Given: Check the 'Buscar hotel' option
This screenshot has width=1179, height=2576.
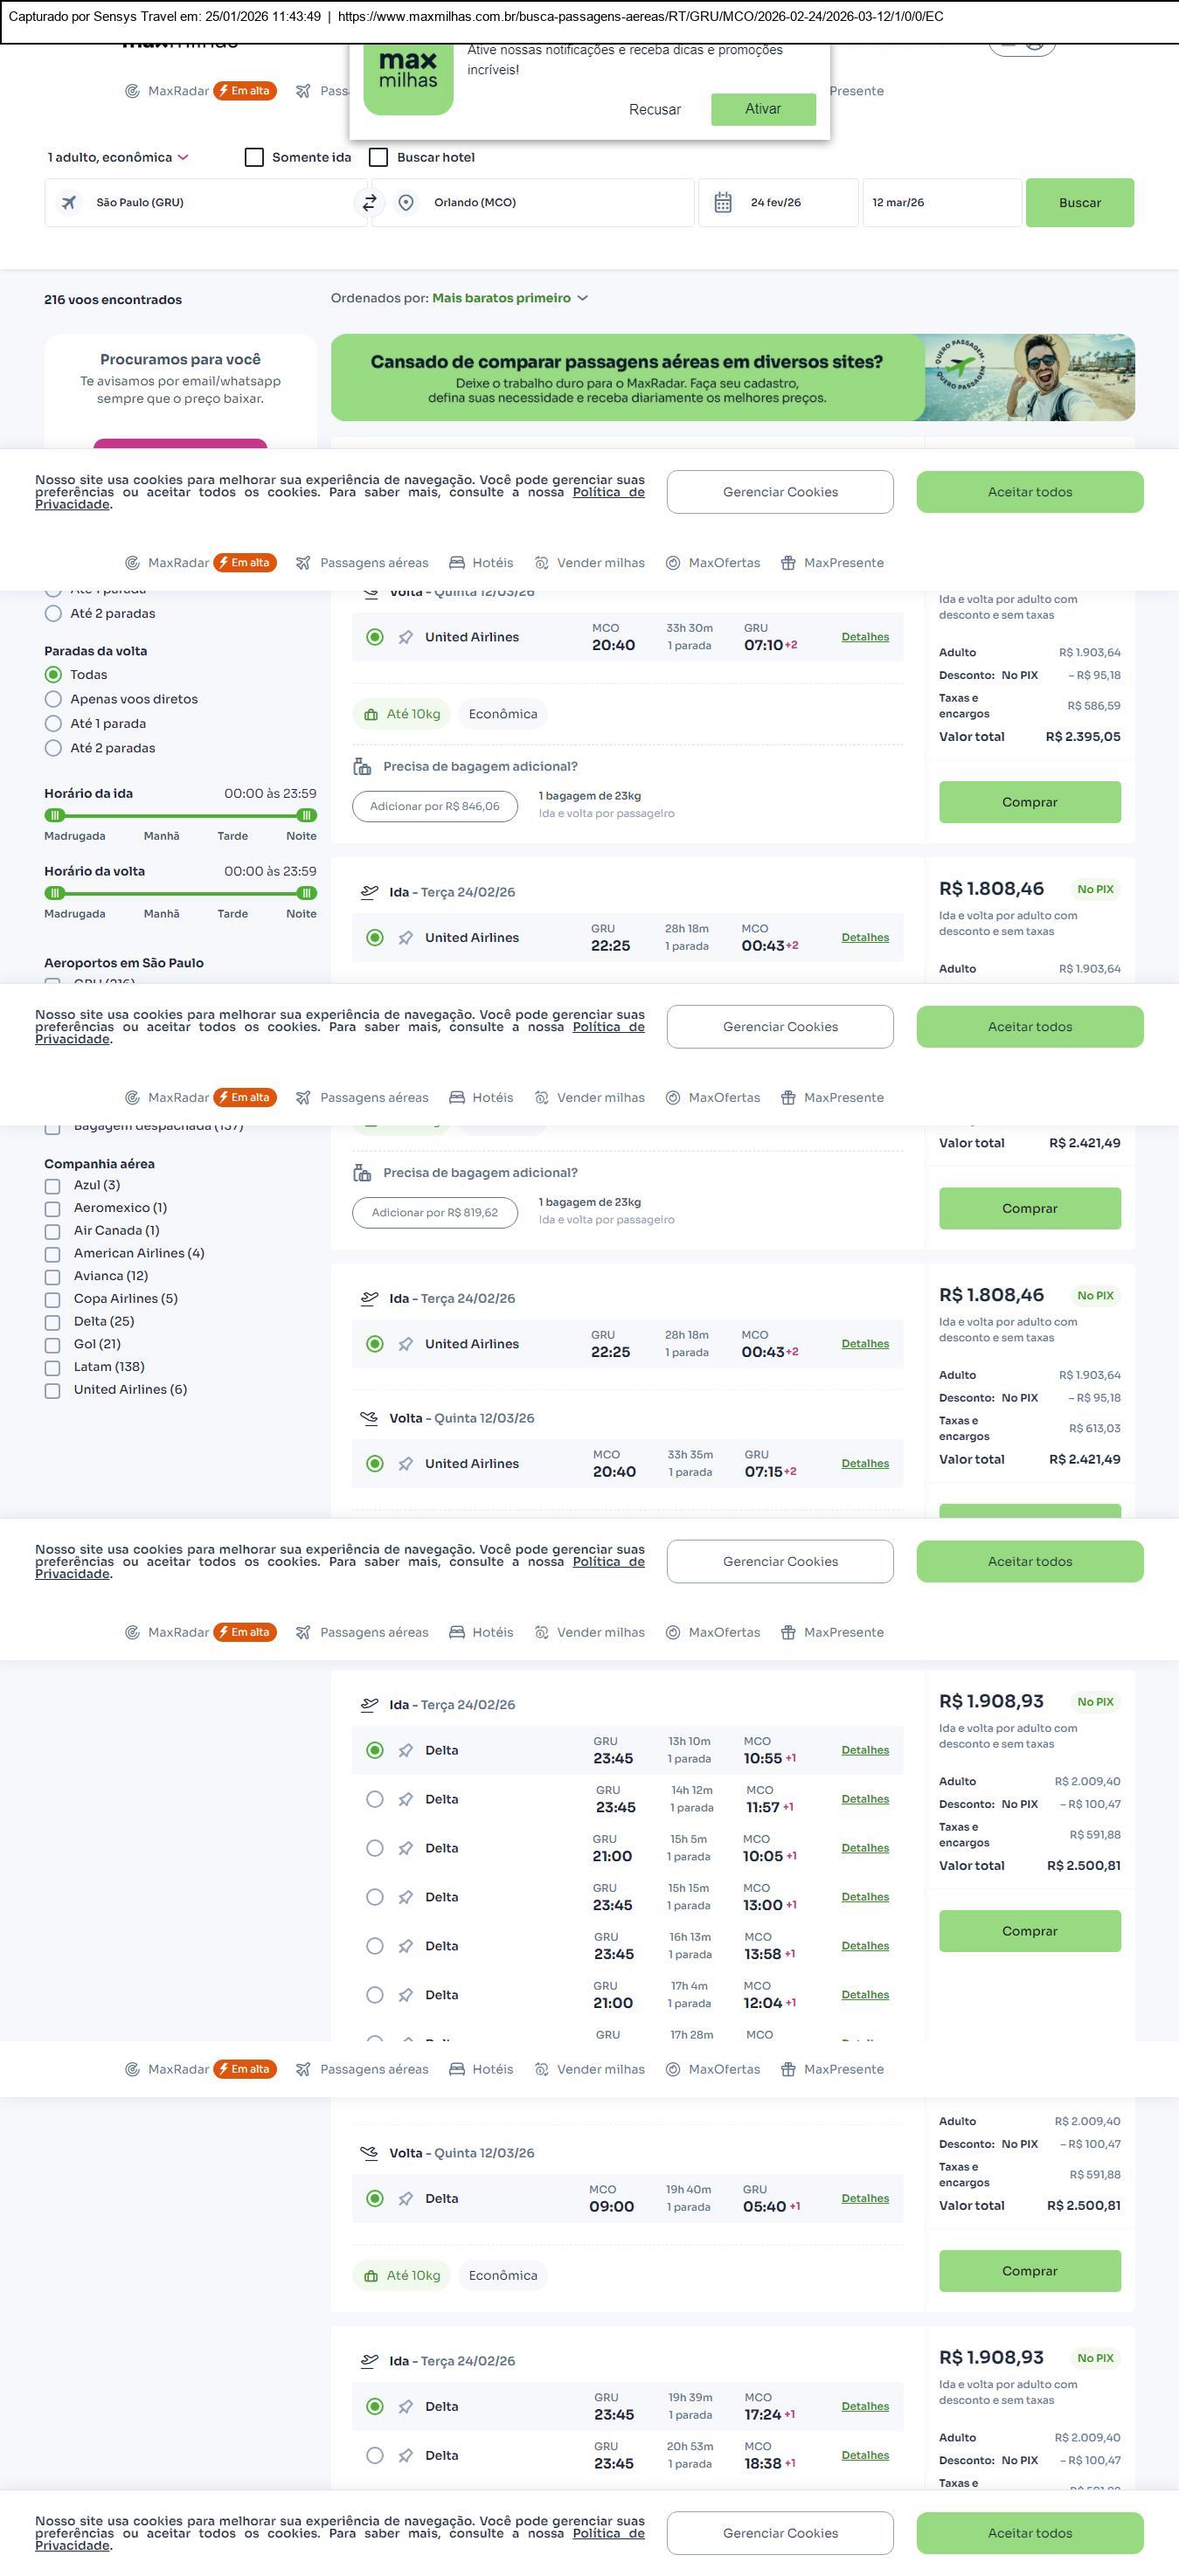Looking at the screenshot, I should 379,158.
